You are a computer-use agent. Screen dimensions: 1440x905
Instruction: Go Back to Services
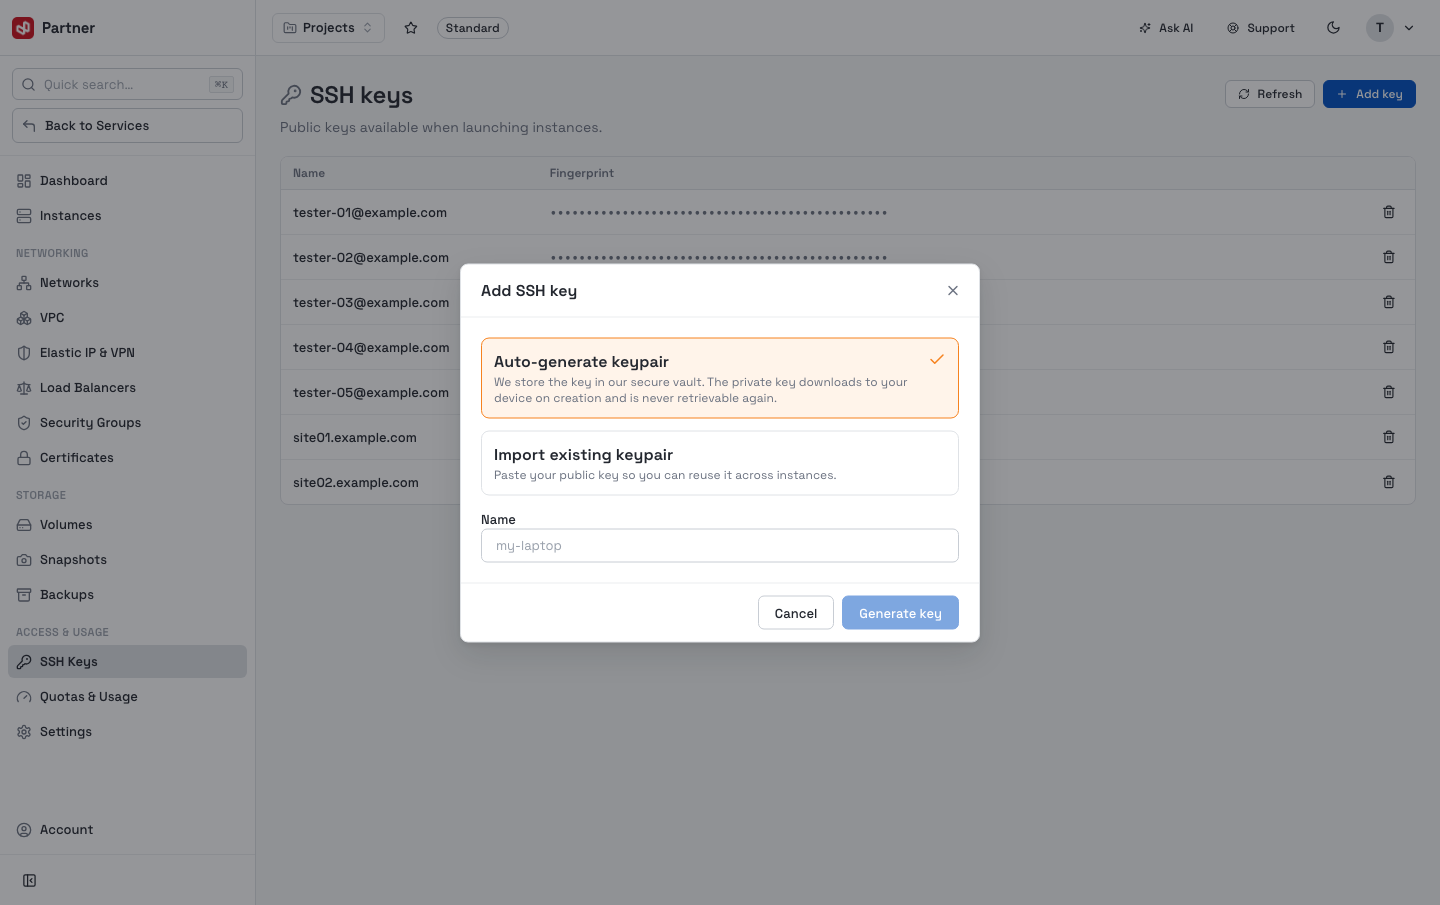click(127, 125)
